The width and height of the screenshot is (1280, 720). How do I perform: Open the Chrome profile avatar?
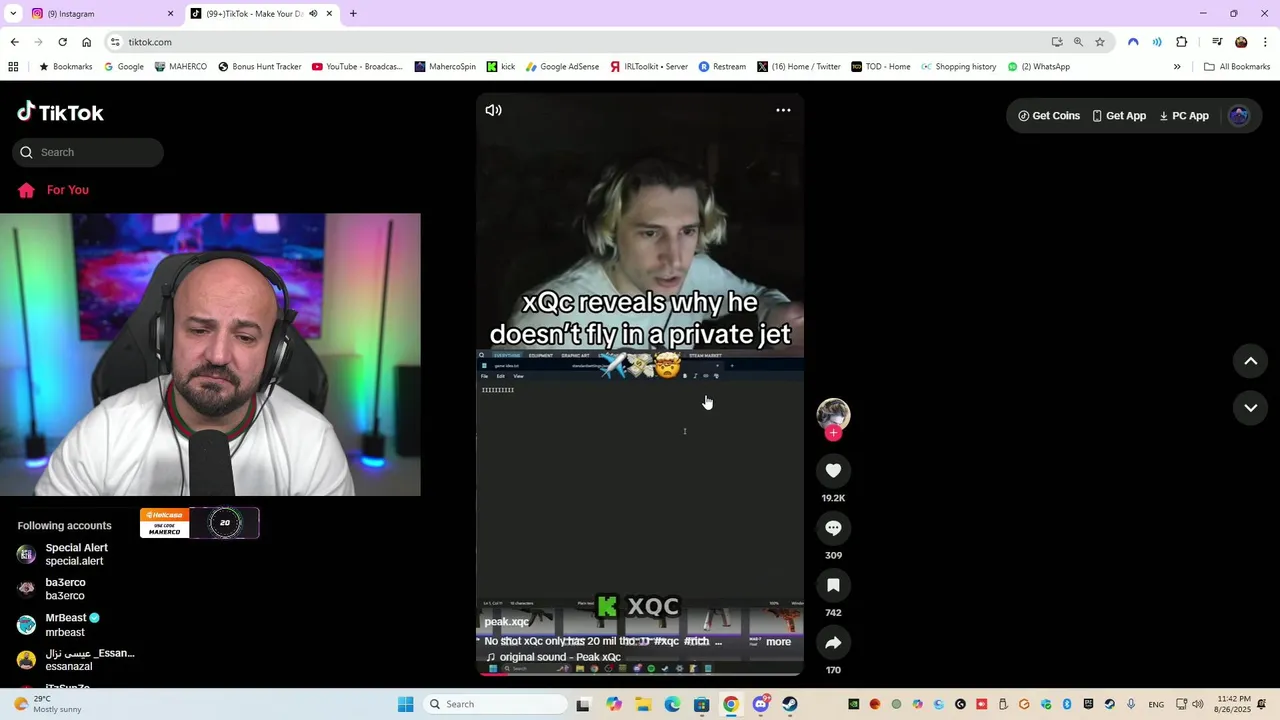click(x=1241, y=42)
